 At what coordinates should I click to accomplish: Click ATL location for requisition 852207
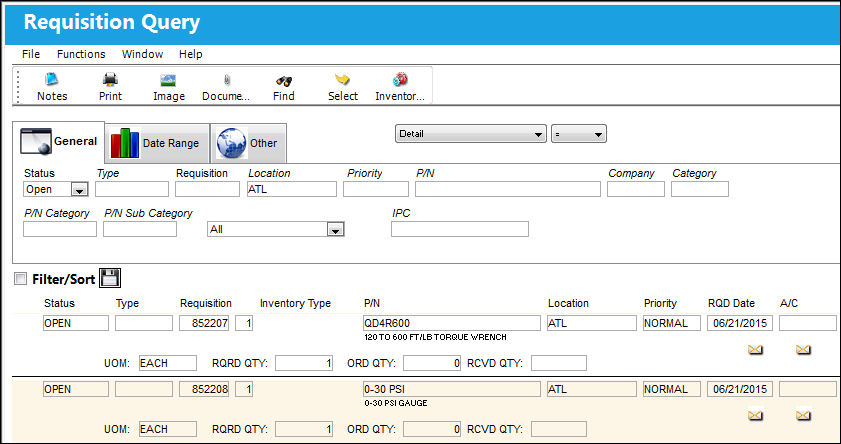click(x=592, y=323)
